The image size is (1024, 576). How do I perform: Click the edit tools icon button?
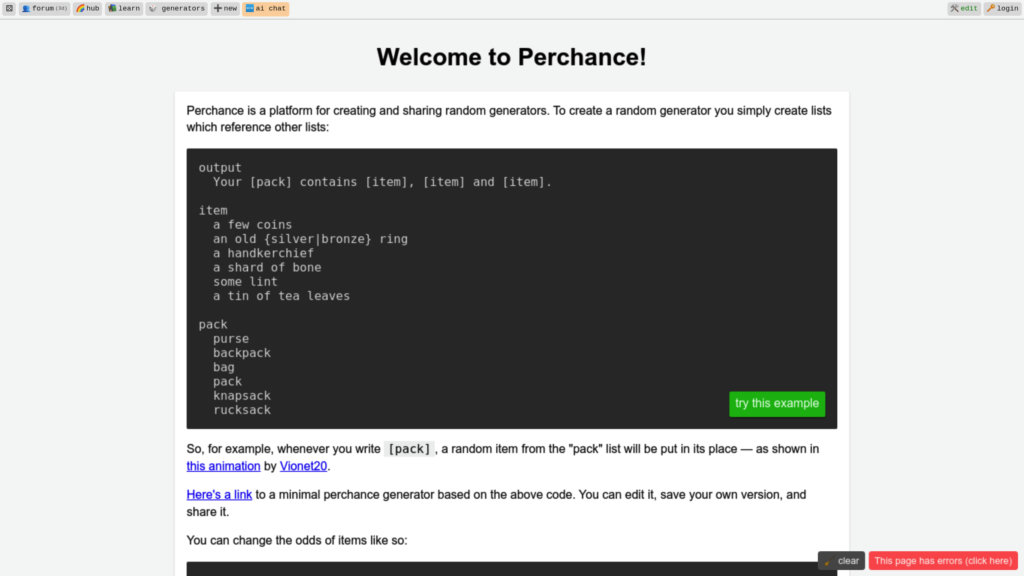pyautogui.click(x=964, y=8)
